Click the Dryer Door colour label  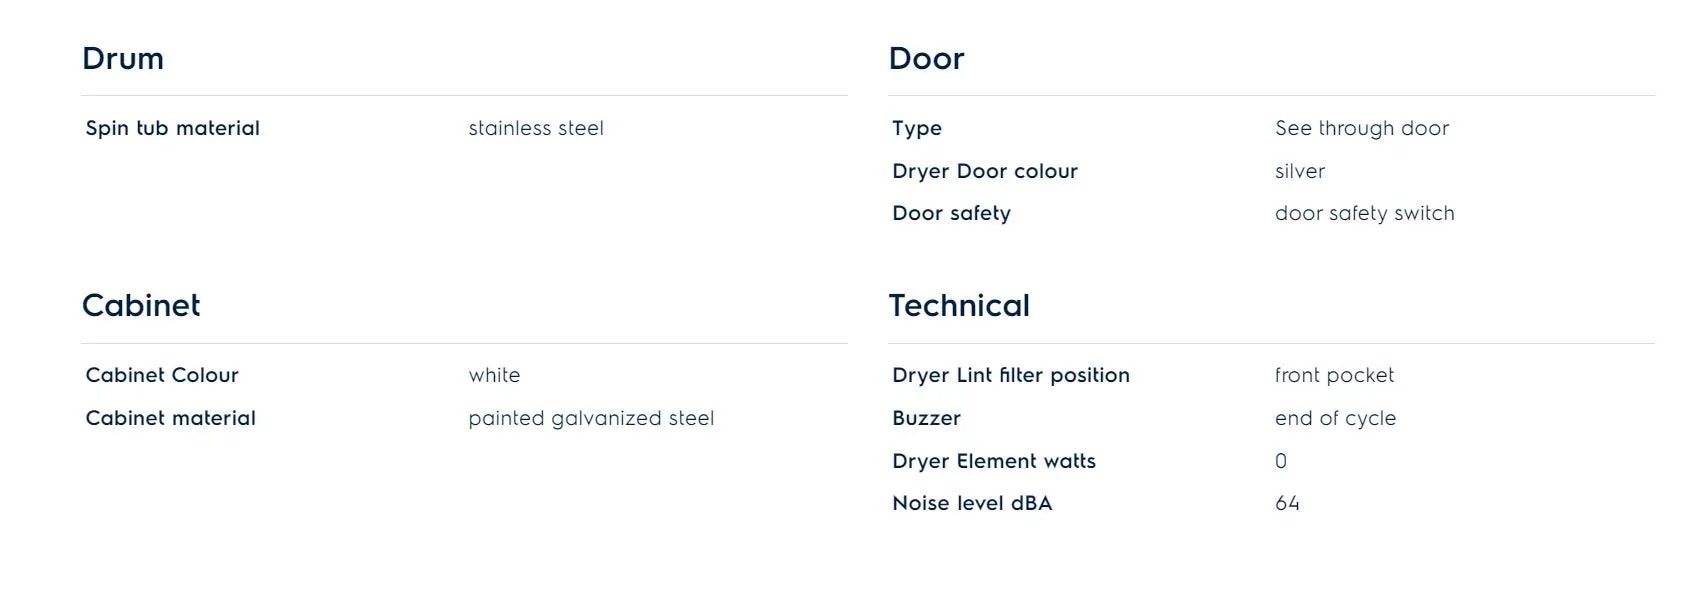click(x=984, y=172)
